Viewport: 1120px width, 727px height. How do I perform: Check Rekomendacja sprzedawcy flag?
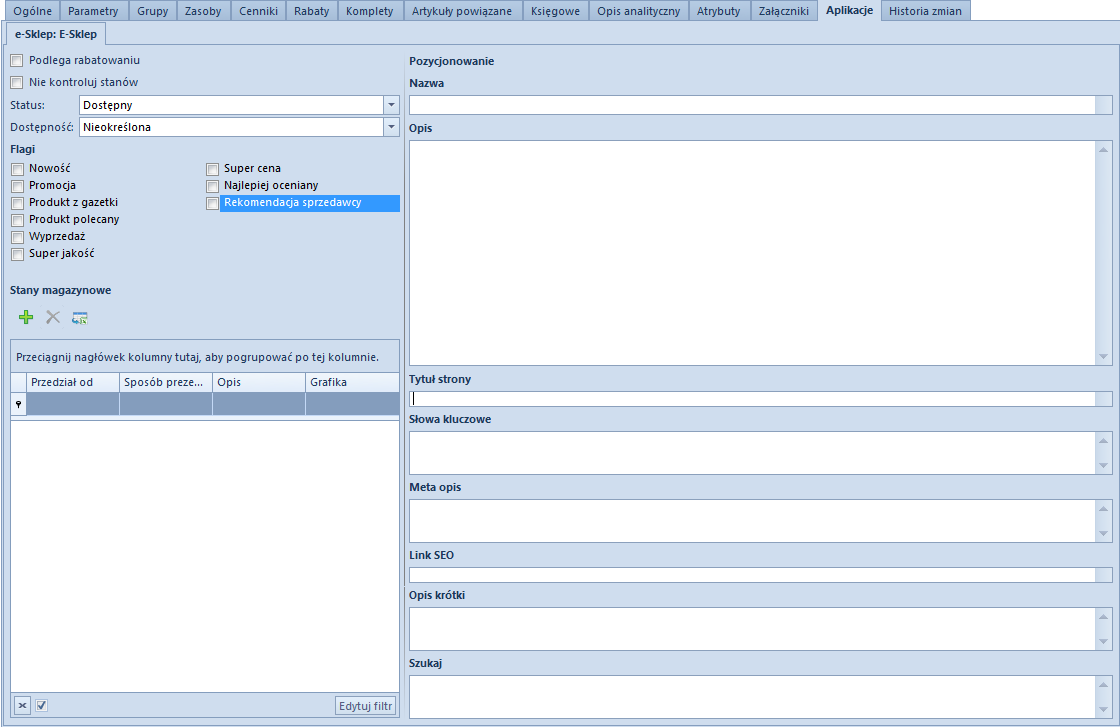[x=212, y=204]
